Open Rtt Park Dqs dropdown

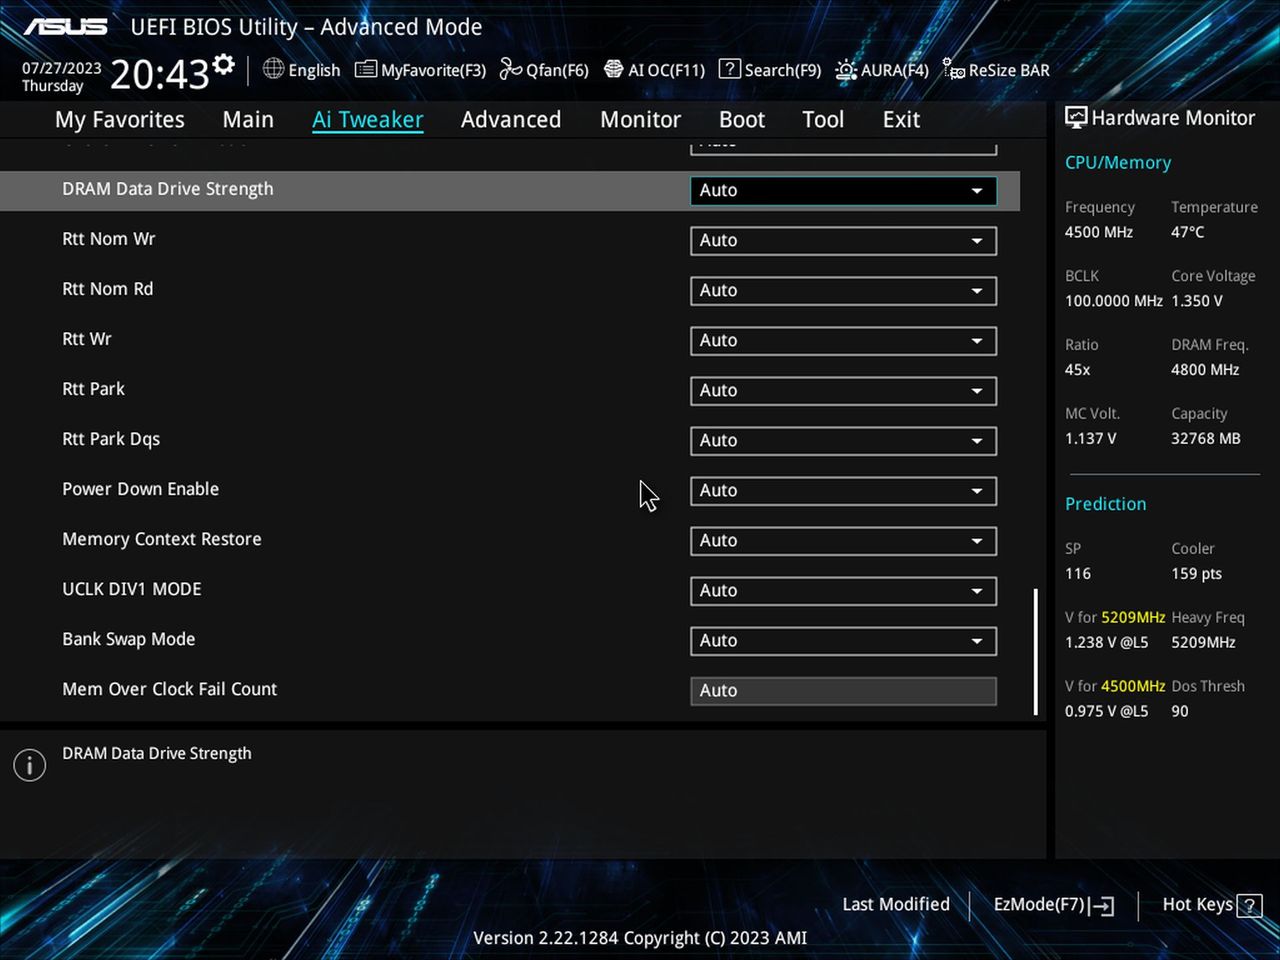click(x=843, y=440)
